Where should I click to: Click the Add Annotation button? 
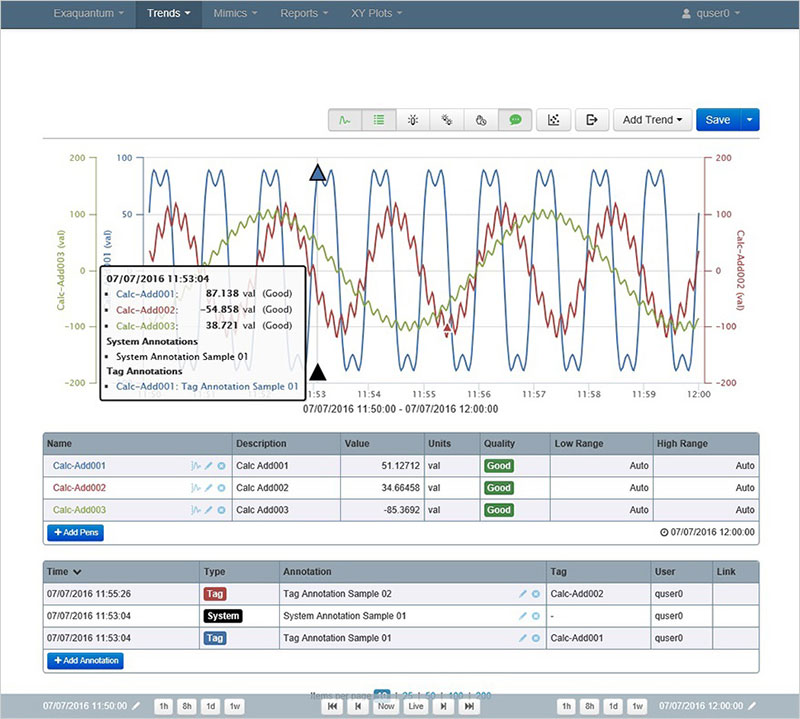pos(85,661)
